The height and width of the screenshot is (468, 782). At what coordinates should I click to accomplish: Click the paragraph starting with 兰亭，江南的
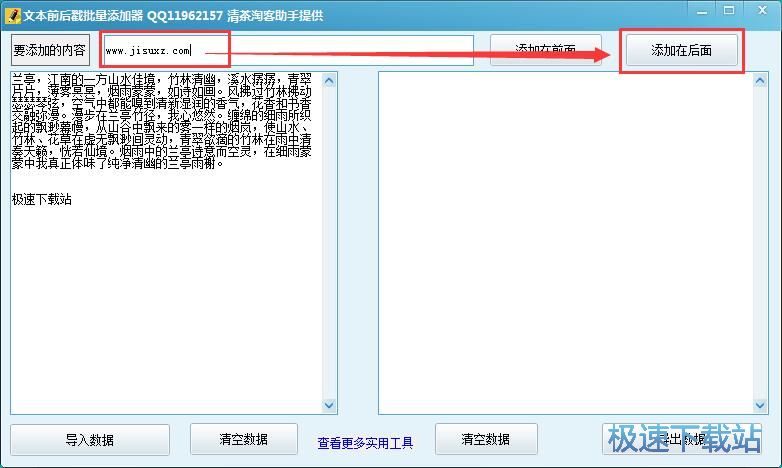tap(162, 121)
